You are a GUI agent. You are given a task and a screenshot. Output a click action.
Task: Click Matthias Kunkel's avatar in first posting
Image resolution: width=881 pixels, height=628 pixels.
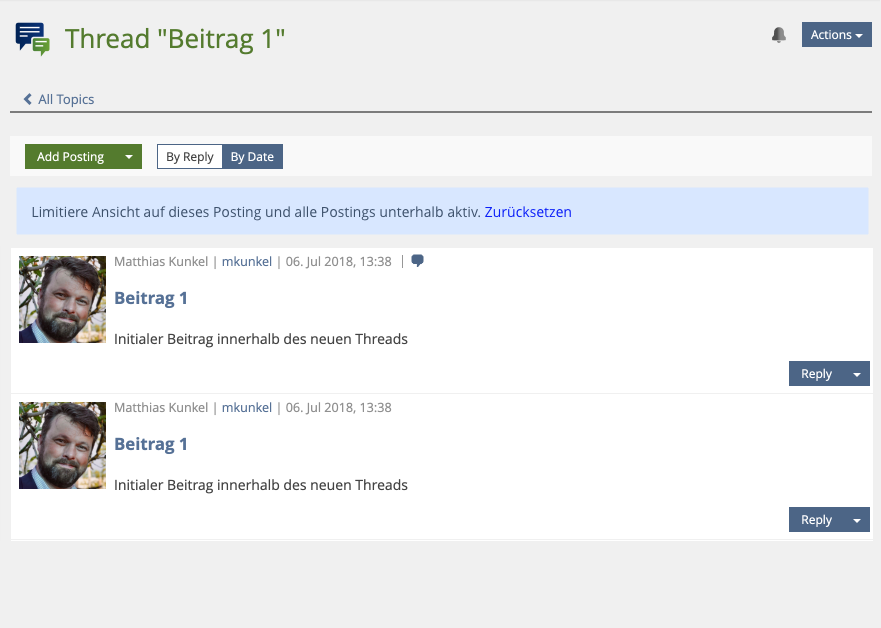click(x=62, y=299)
